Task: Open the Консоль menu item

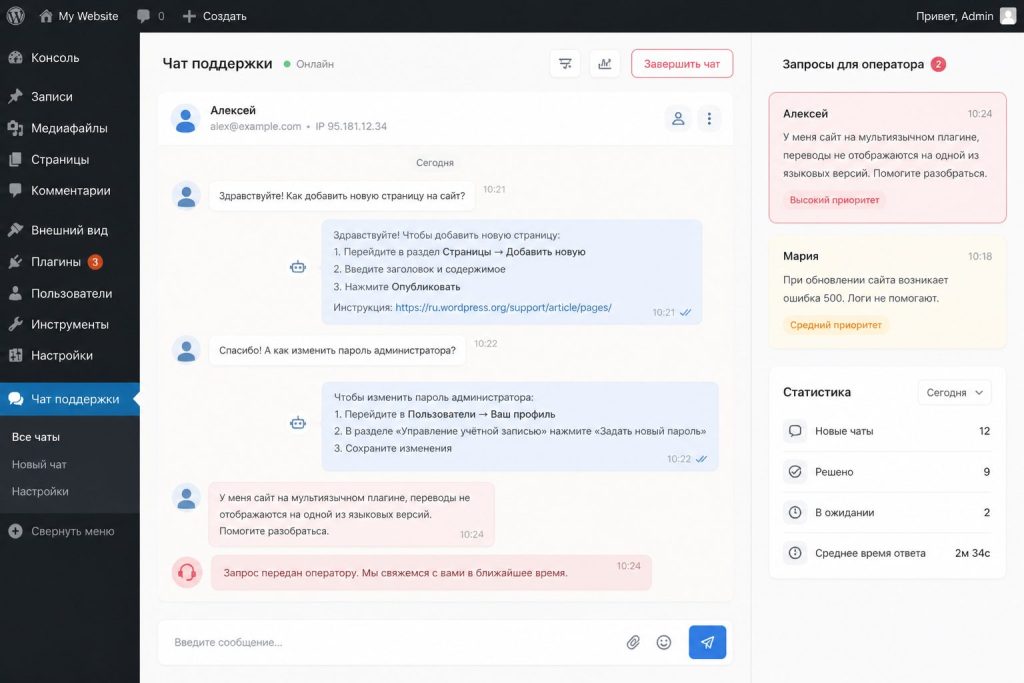Action: pyautogui.click(x=70, y=57)
